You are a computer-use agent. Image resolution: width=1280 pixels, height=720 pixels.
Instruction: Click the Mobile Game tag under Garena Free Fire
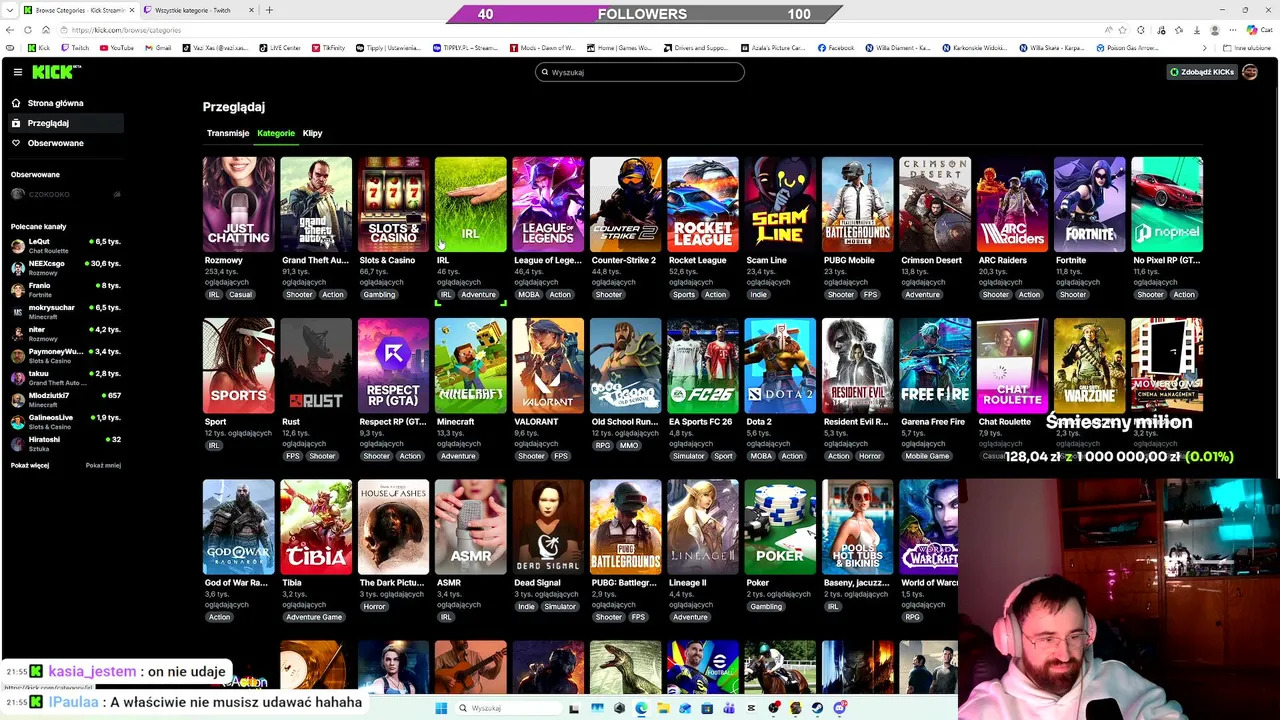[x=927, y=456]
